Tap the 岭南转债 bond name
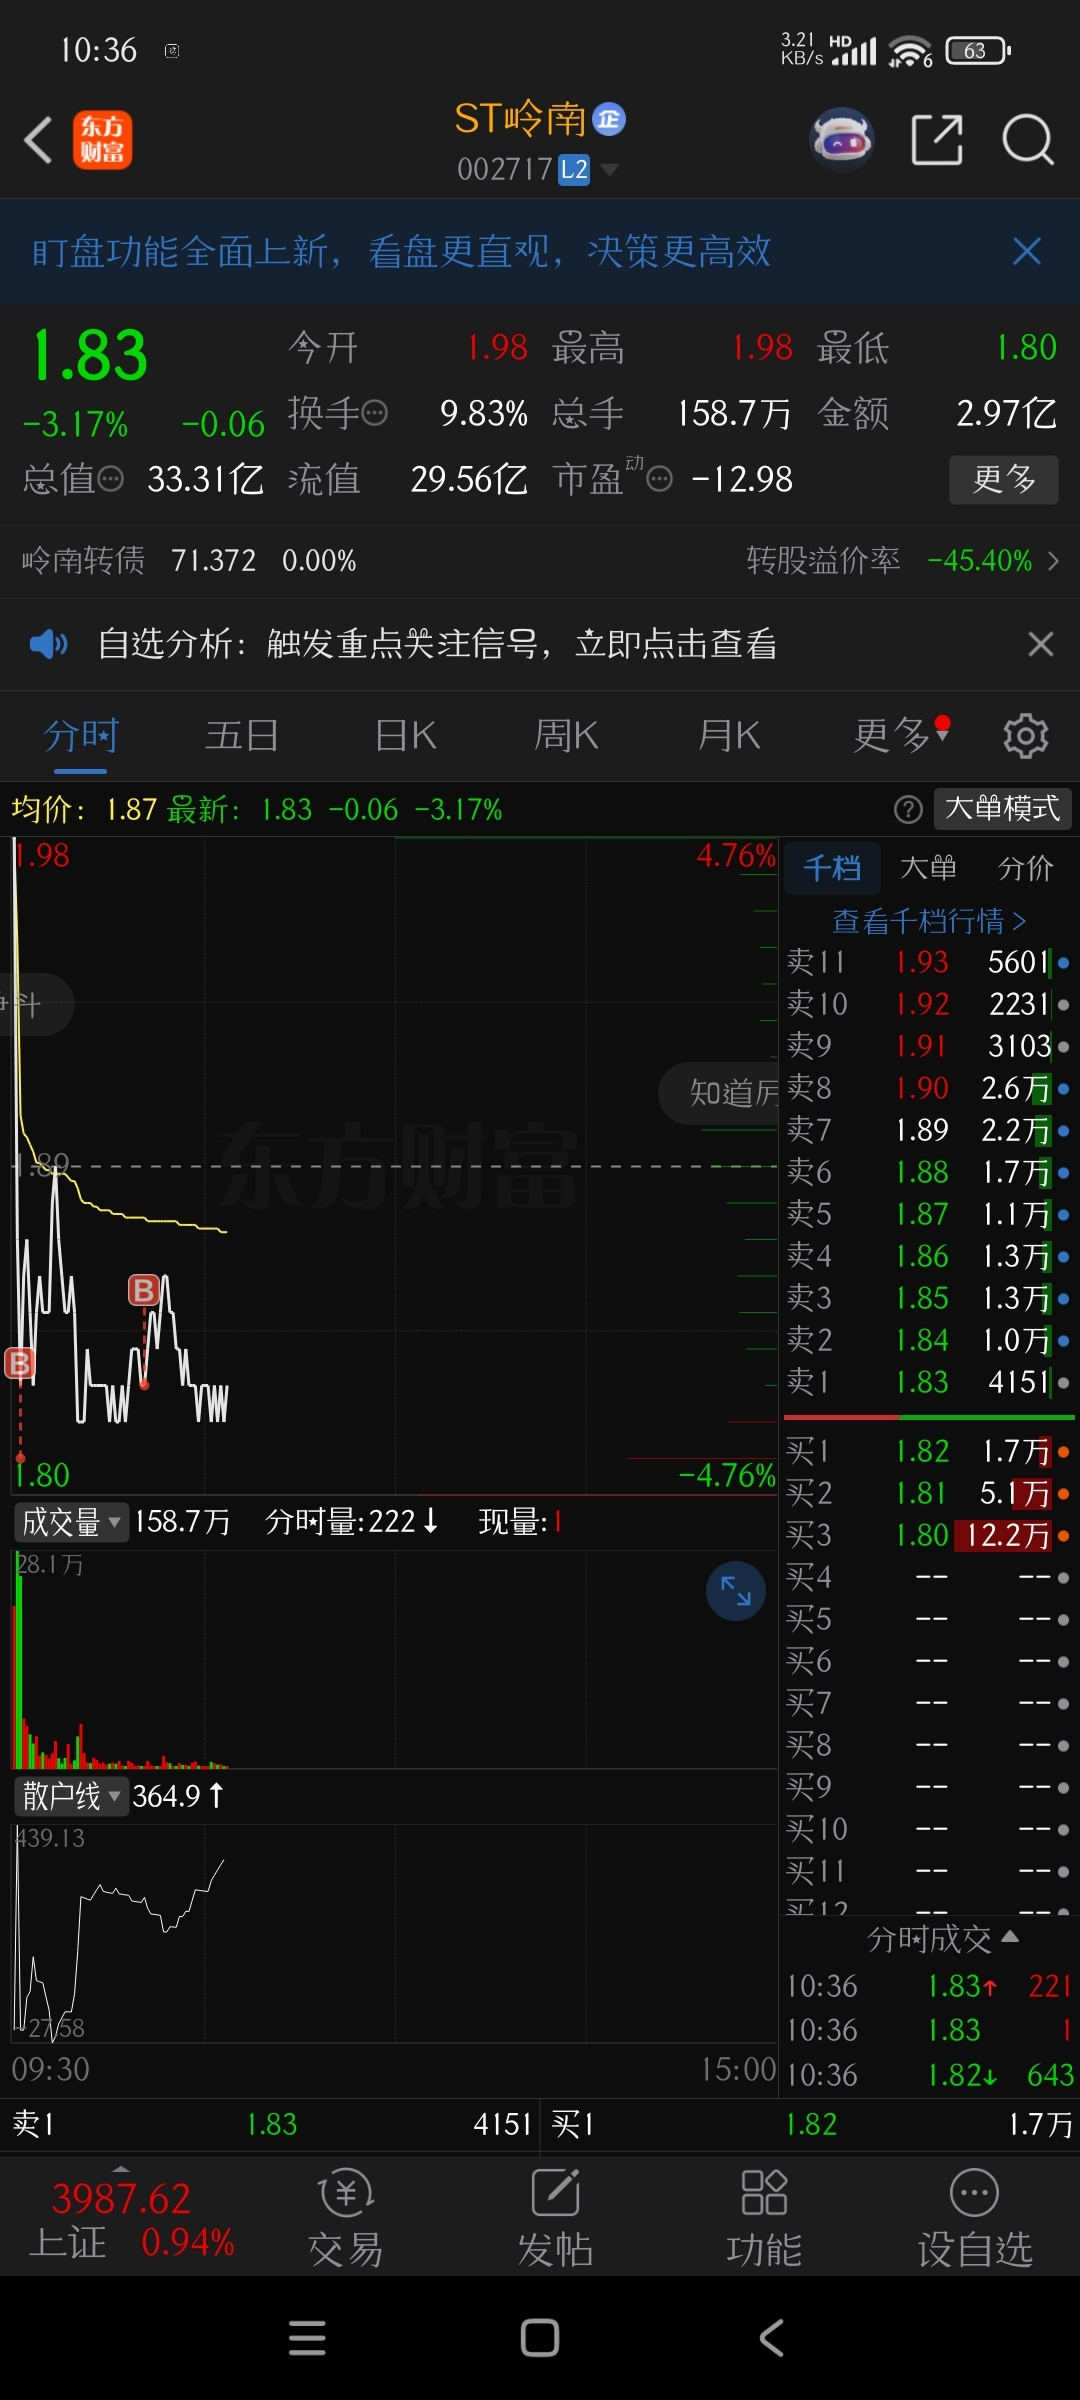The height and width of the screenshot is (2400, 1080). coord(83,560)
